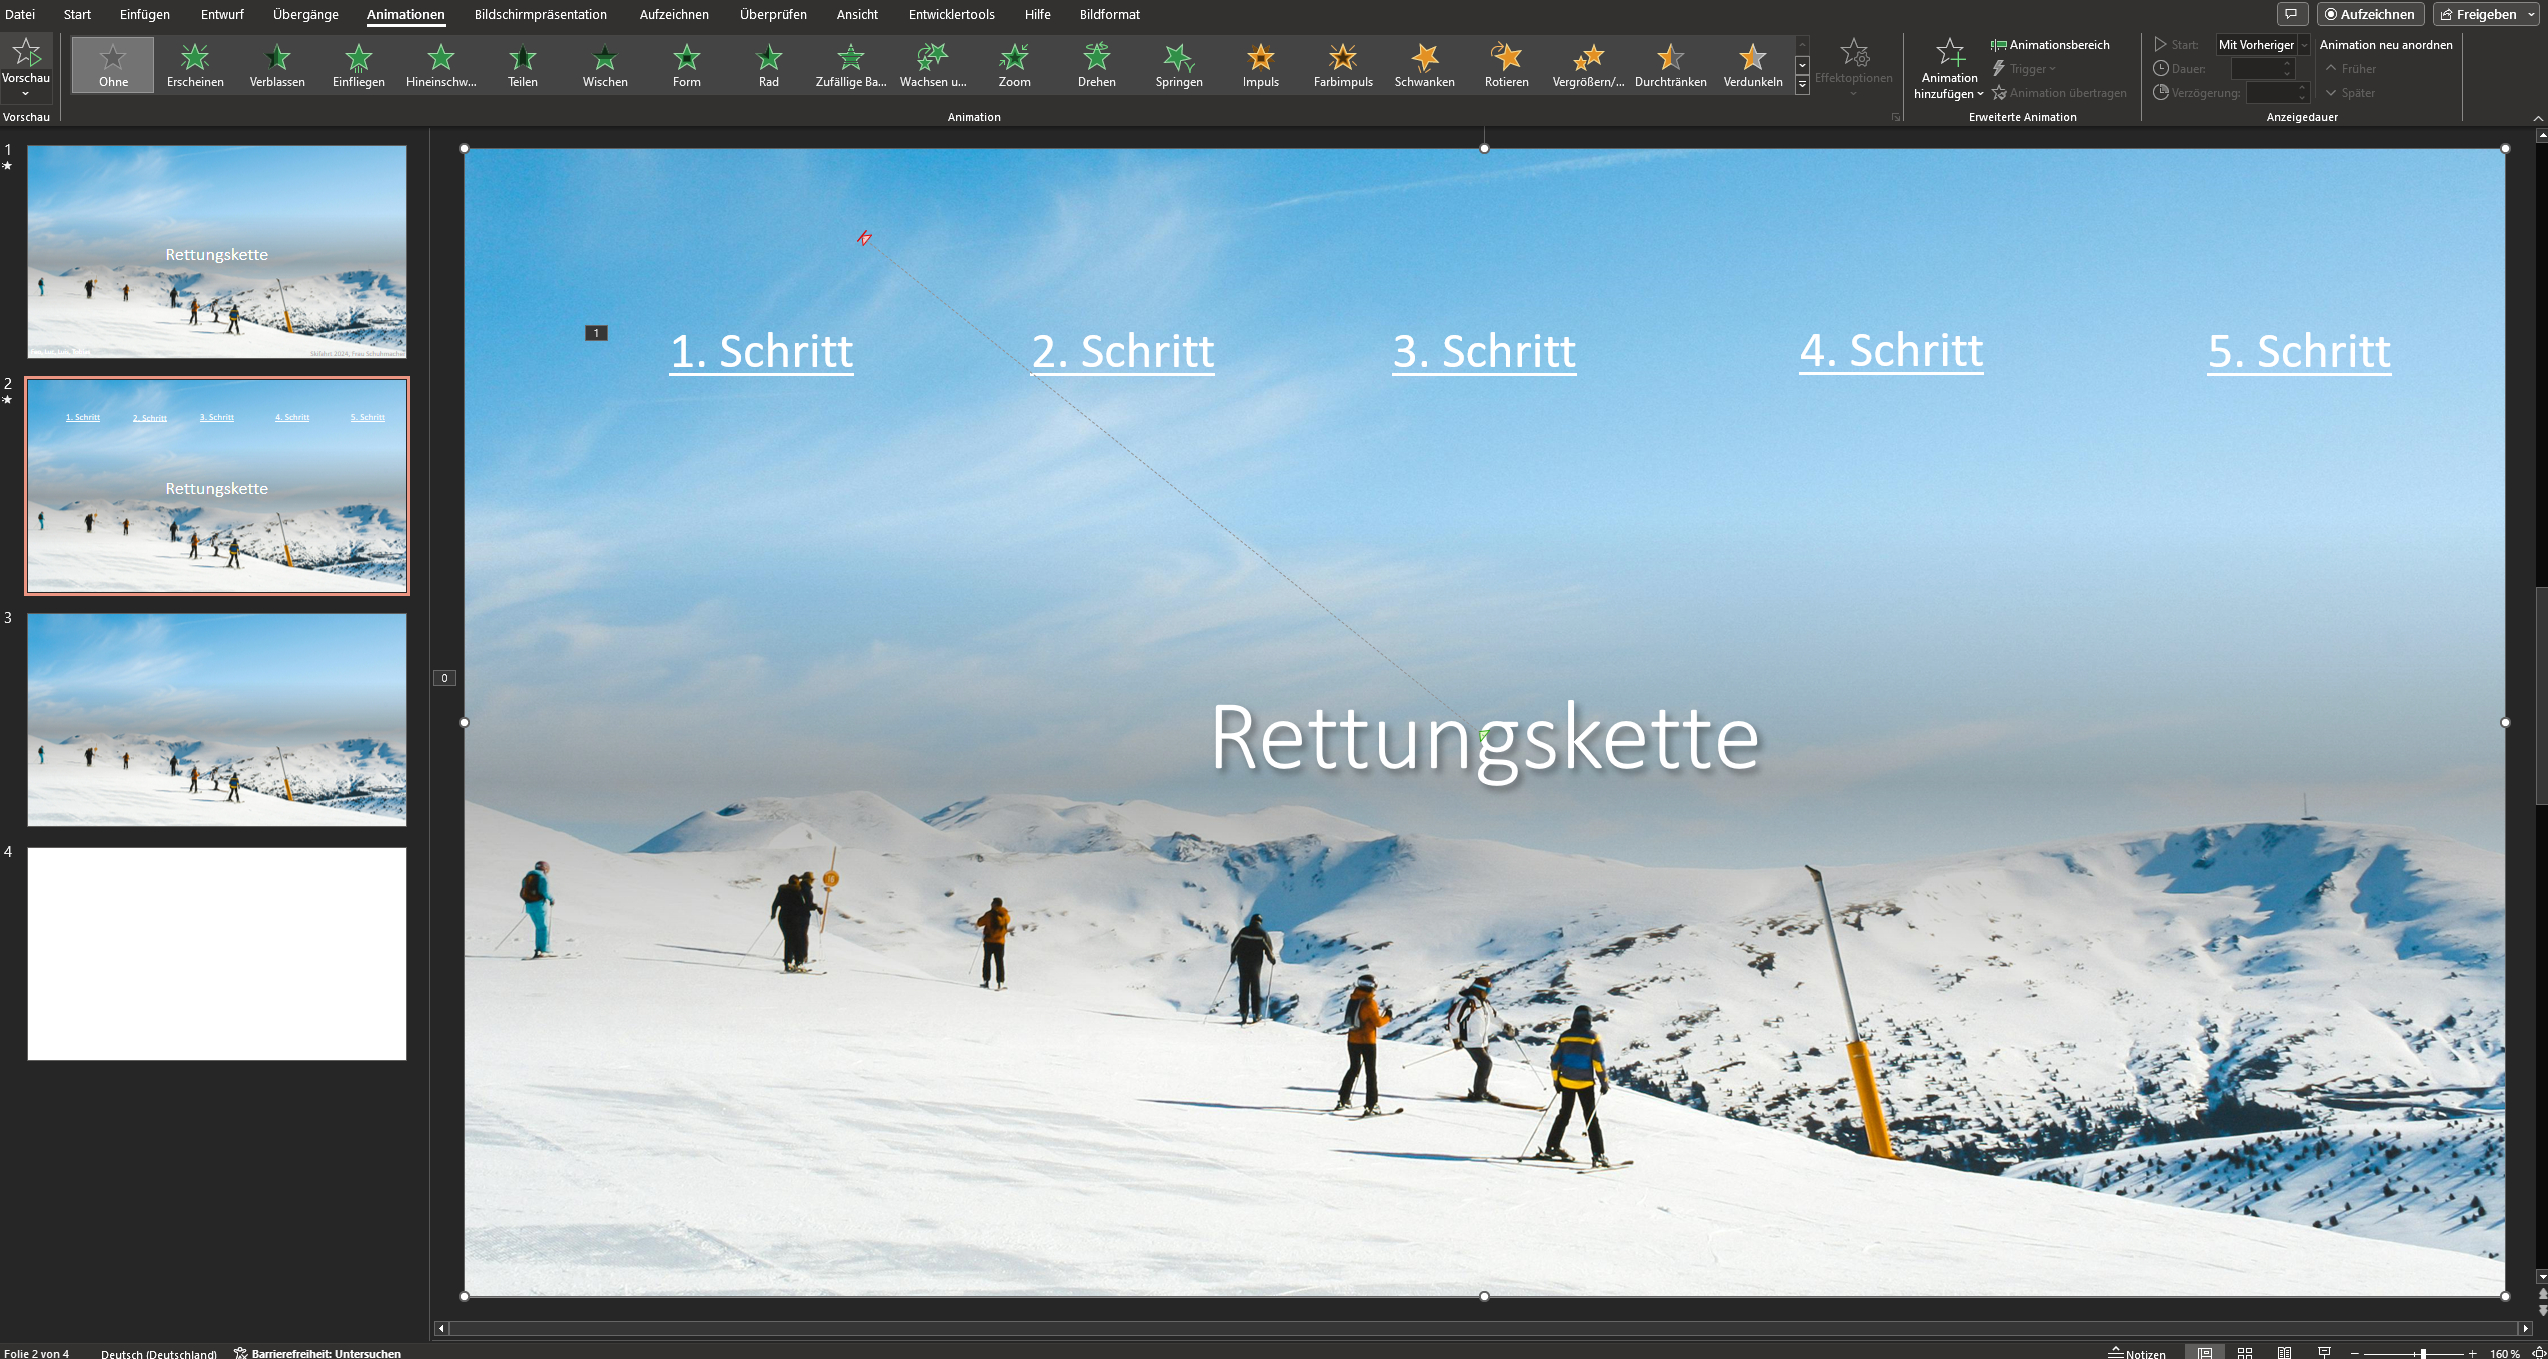This screenshot has height=1359, width=2548.
Task: Open the Start timing Mit Vorheriger dropdown
Action: [x=2304, y=45]
